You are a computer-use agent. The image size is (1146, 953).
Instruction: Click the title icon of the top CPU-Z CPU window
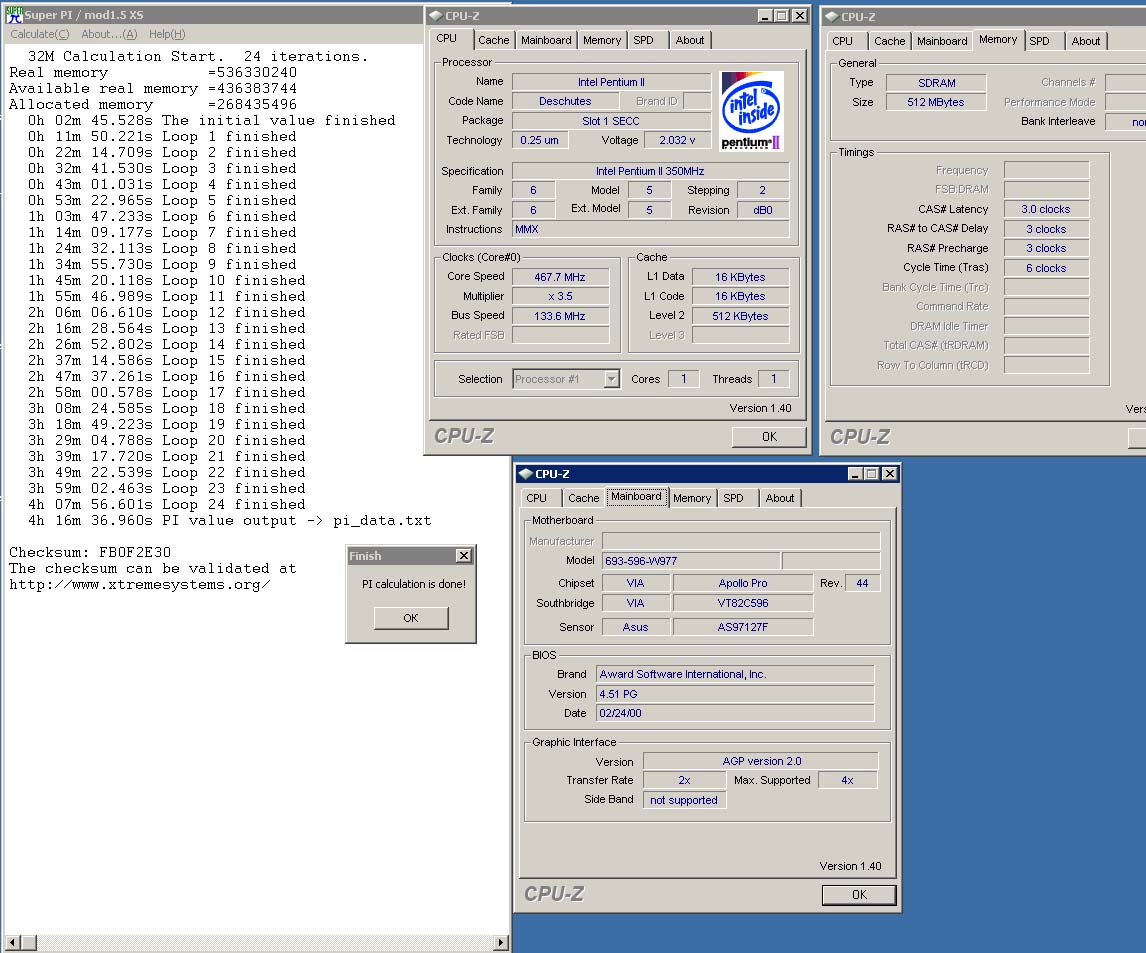coord(436,15)
